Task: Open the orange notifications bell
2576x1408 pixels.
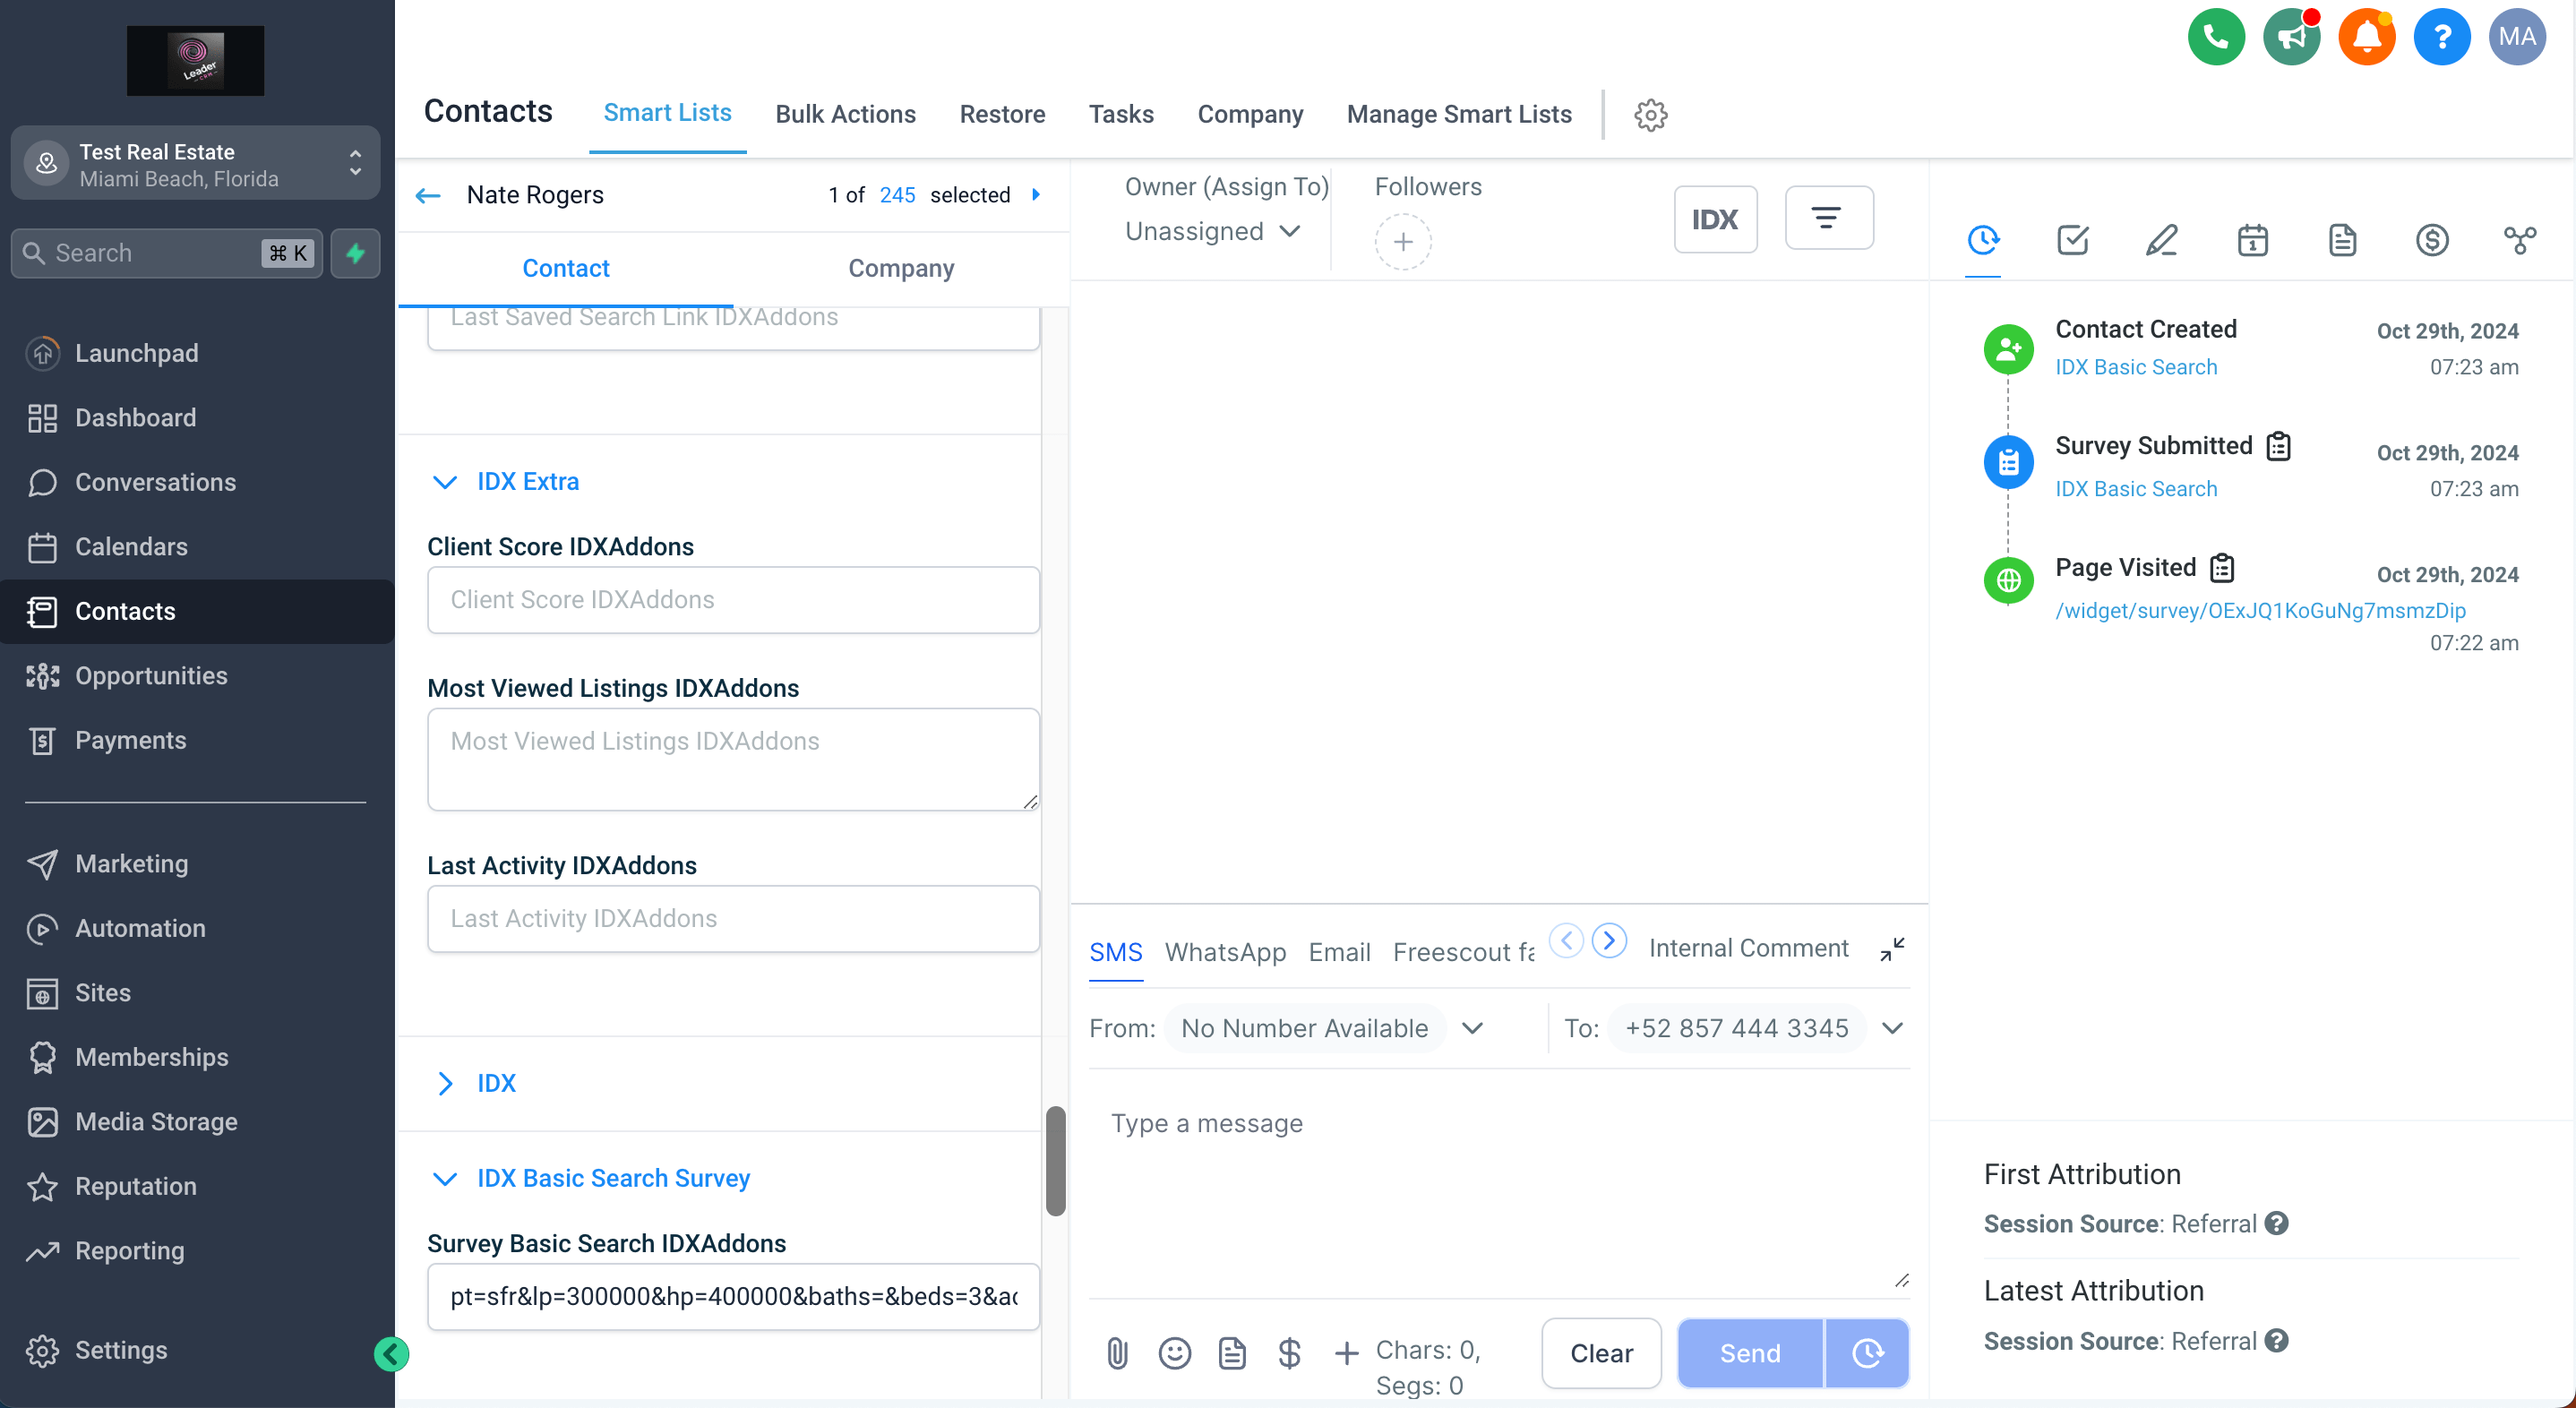Action: (x=2366, y=37)
